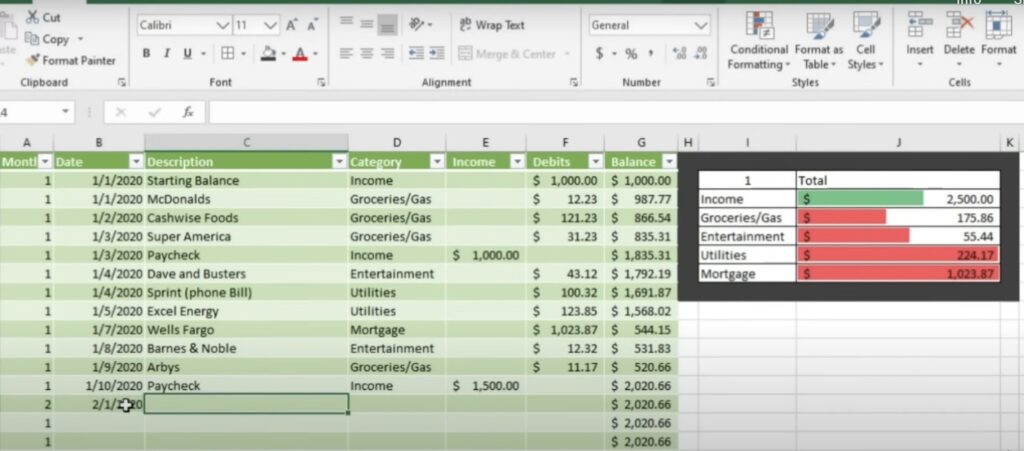Select column D header
This screenshot has width=1024, height=451.
coord(397,142)
